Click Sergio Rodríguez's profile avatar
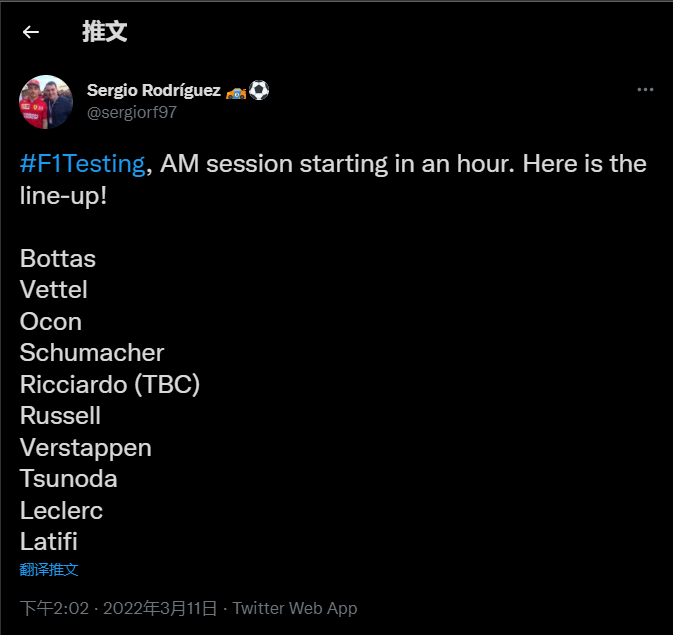The image size is (673, 635). [46, 101]
